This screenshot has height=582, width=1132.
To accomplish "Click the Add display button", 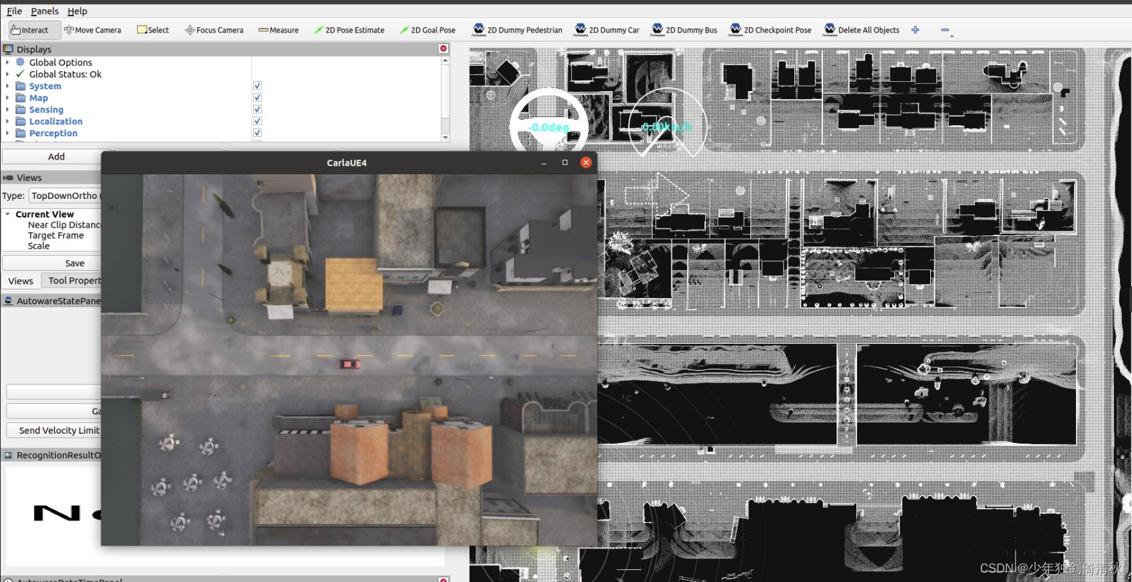I will click(56, 156).
